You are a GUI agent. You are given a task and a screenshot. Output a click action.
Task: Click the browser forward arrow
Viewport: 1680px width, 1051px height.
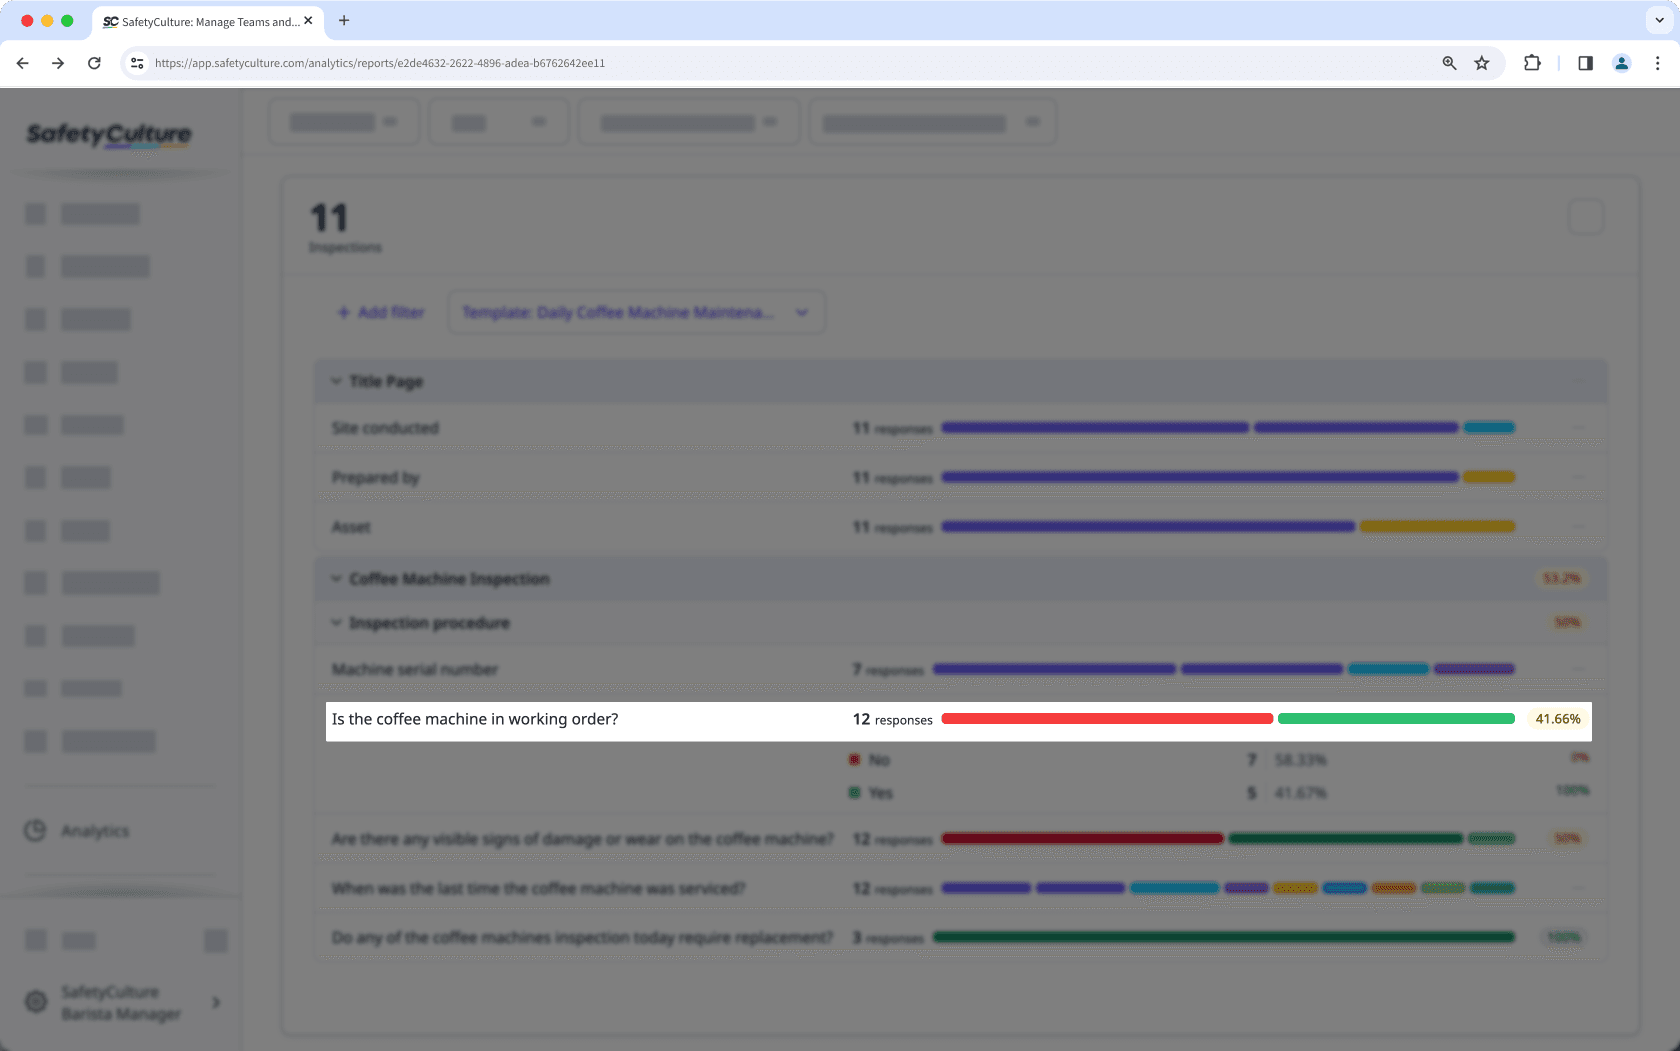(x=58, y=63)
